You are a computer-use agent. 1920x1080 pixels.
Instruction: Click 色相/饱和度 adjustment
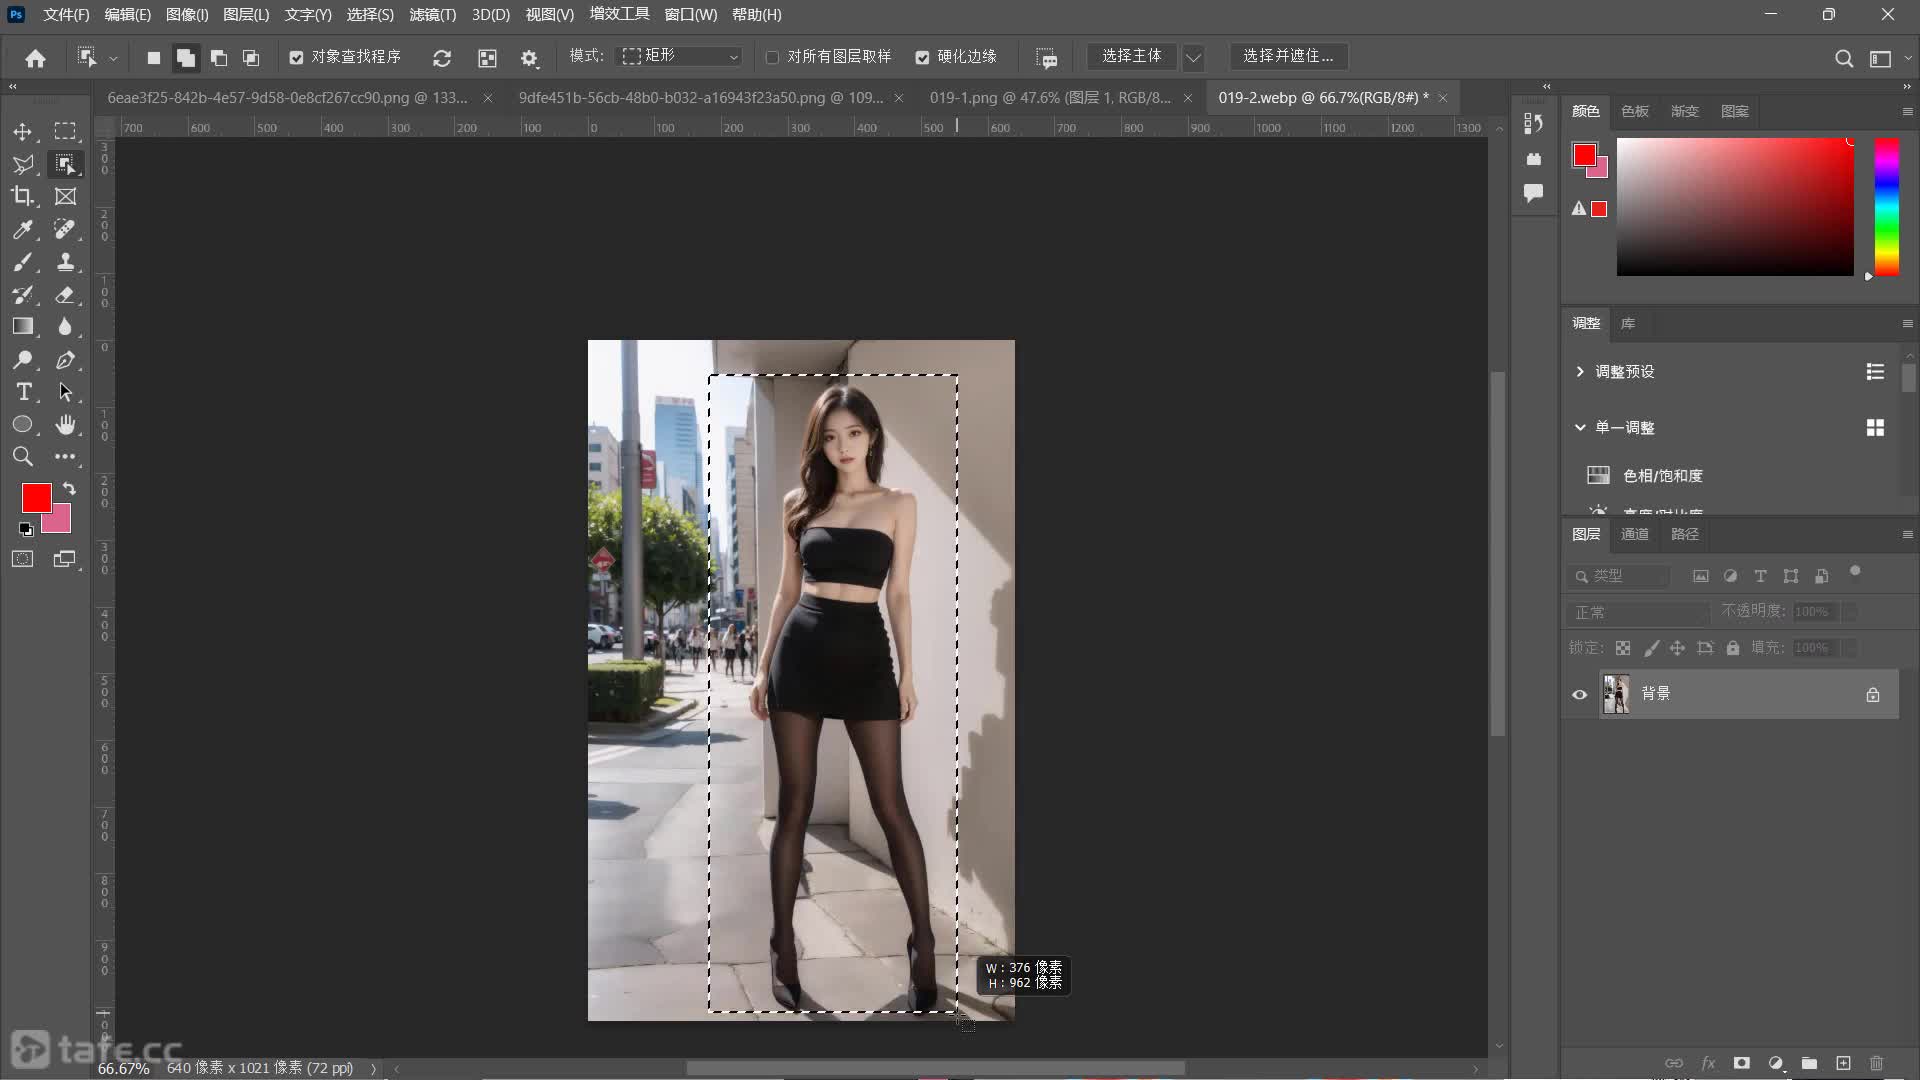(1662, 476)
